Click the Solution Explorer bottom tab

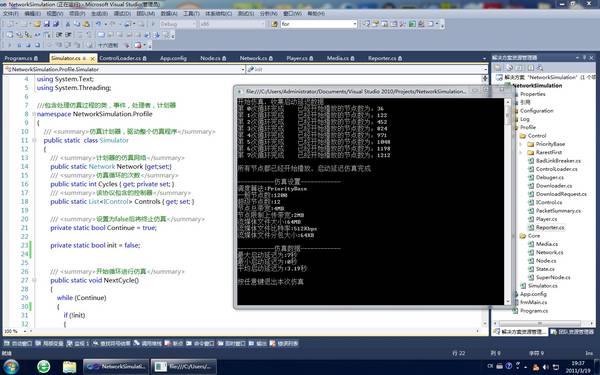(520, 332)
